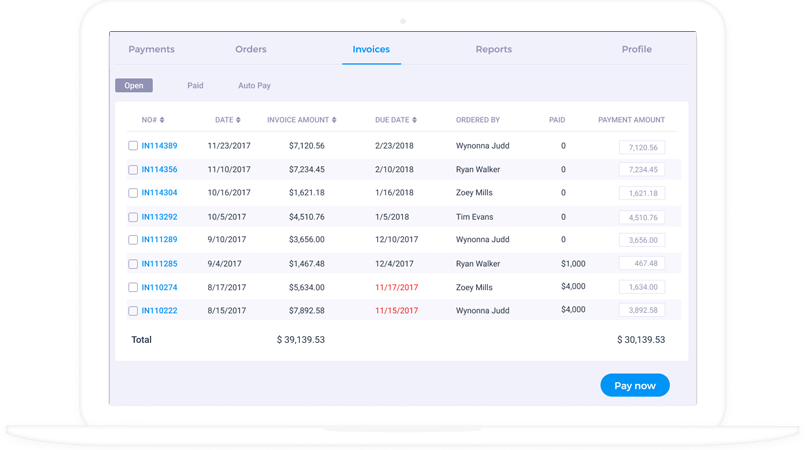
Task: Edit the payment amount field showing 467.48
Action: [642, 264]
